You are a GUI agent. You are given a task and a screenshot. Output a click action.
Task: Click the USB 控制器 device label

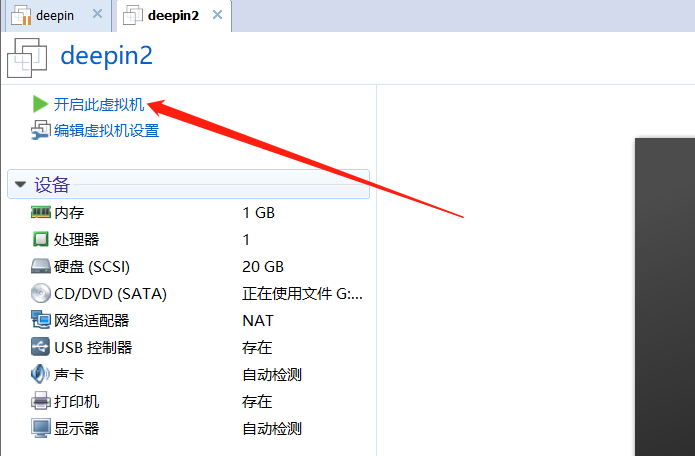(93, 347)
